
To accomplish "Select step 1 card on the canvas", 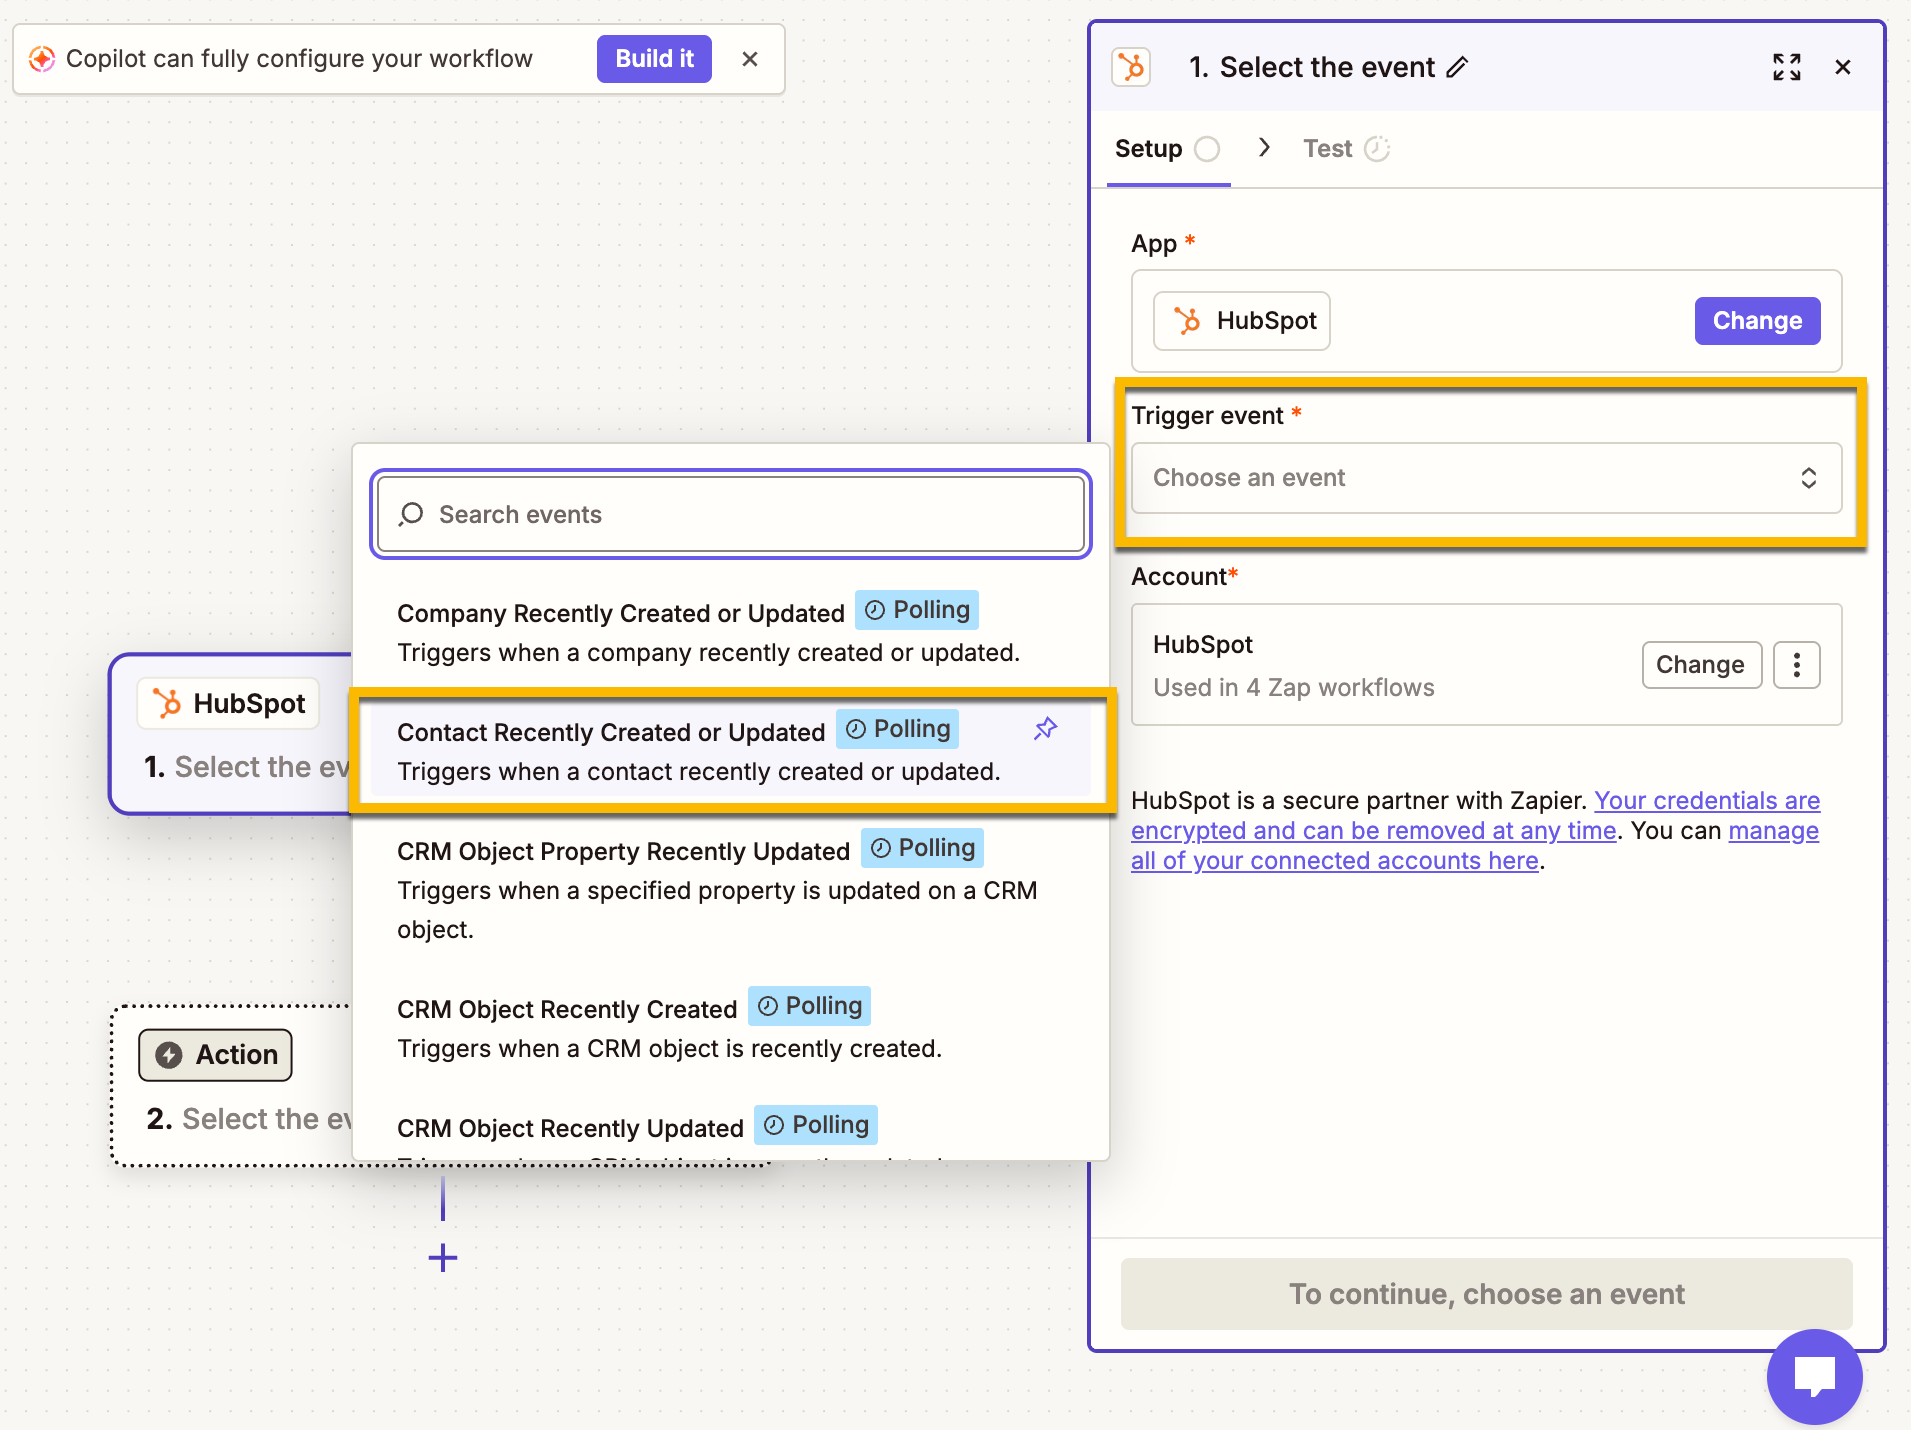I will tap(231, 735).
